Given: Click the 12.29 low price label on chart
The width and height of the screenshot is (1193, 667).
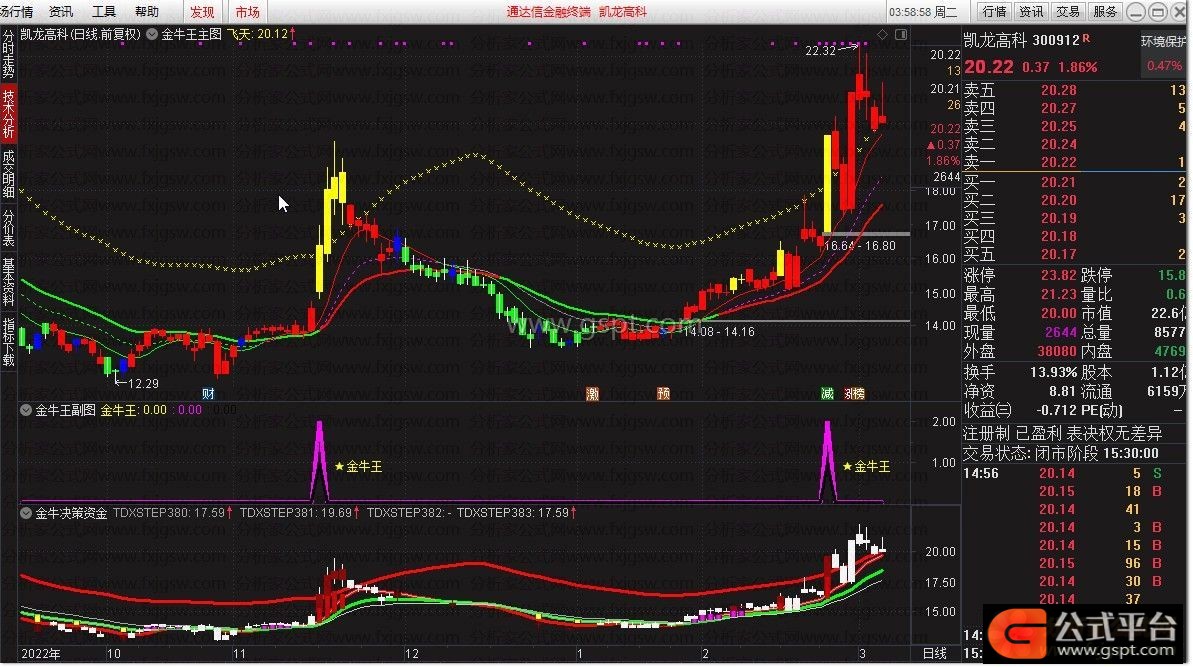Looking at the screenshot, I should [143, 383].
